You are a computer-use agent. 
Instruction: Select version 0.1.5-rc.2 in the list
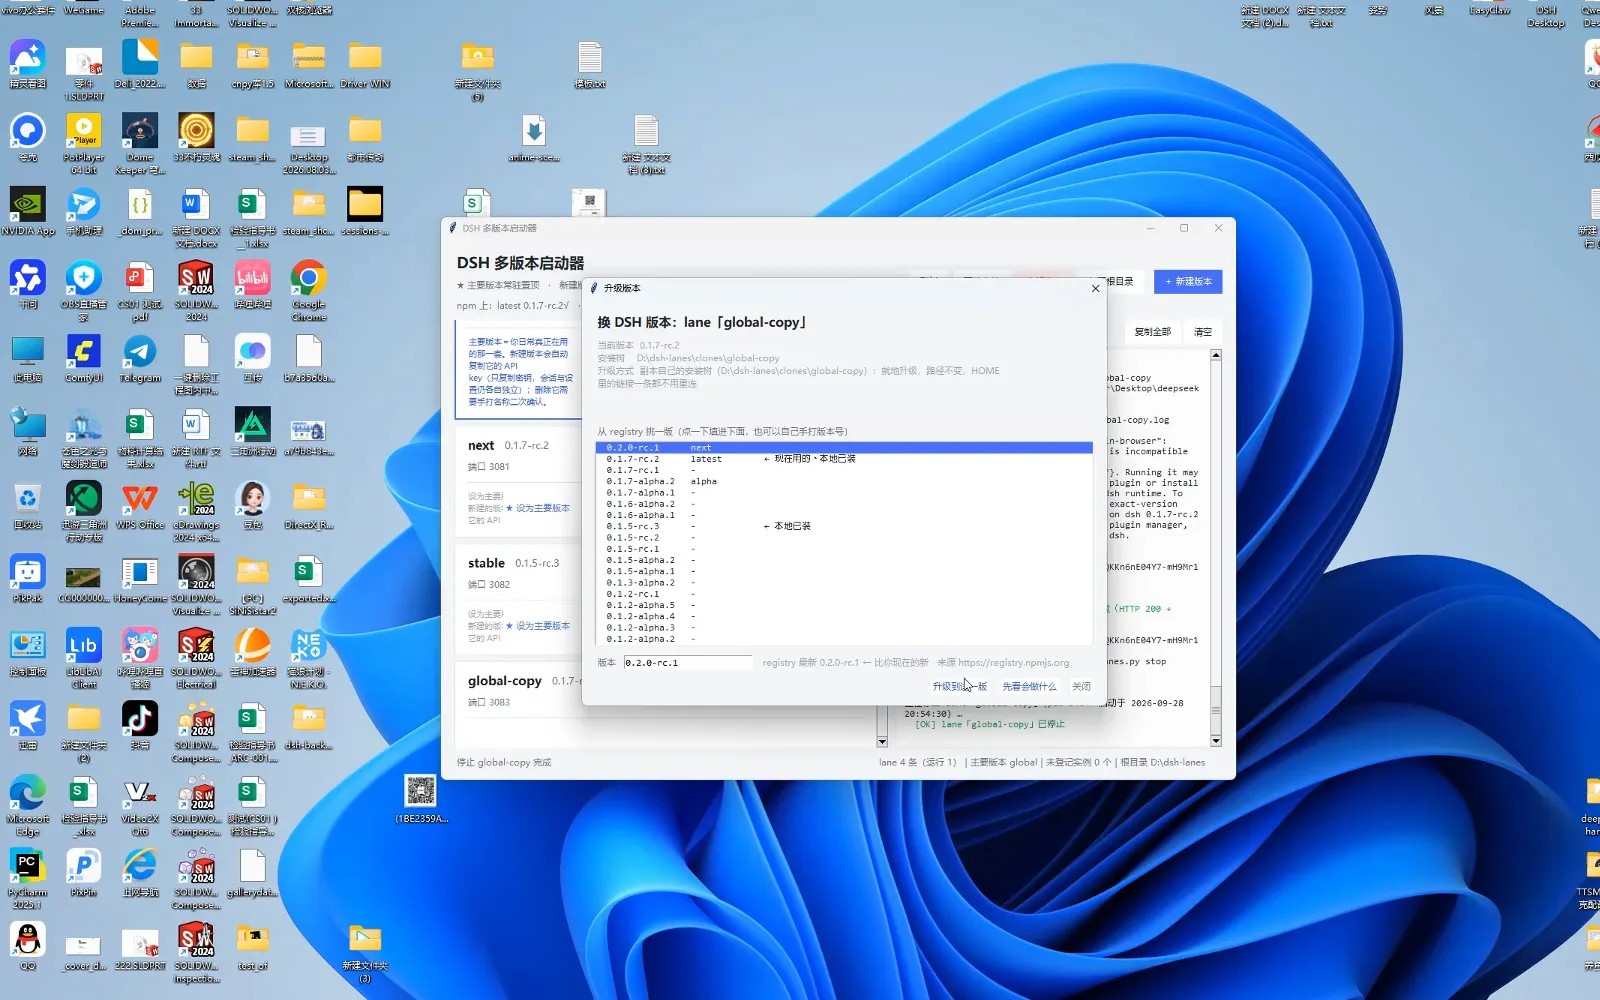[x=844, y=538]
